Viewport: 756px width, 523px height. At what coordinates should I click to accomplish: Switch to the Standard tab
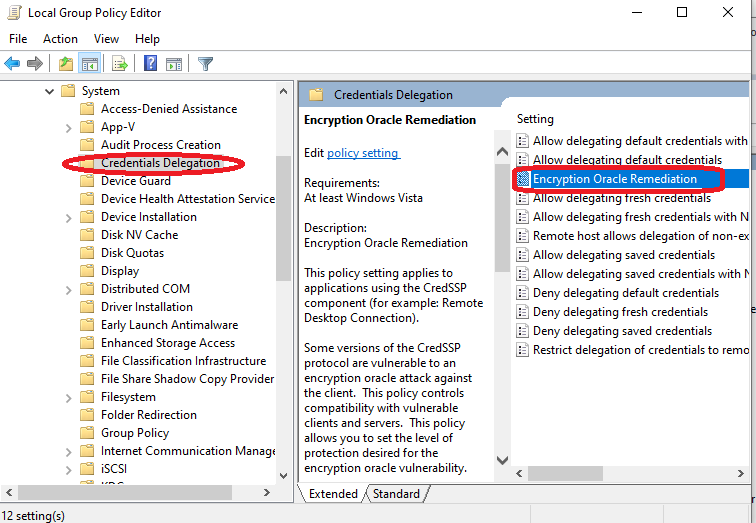396,494
